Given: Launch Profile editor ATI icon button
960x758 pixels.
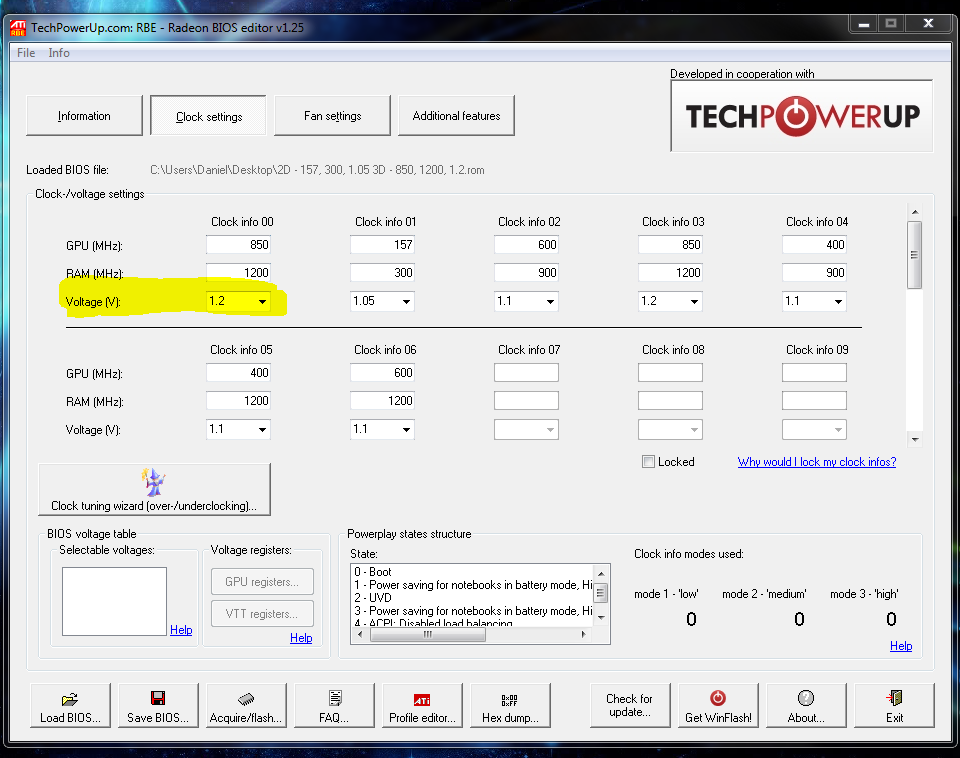Looking at the screenshot, I should (x=422, y=705).
